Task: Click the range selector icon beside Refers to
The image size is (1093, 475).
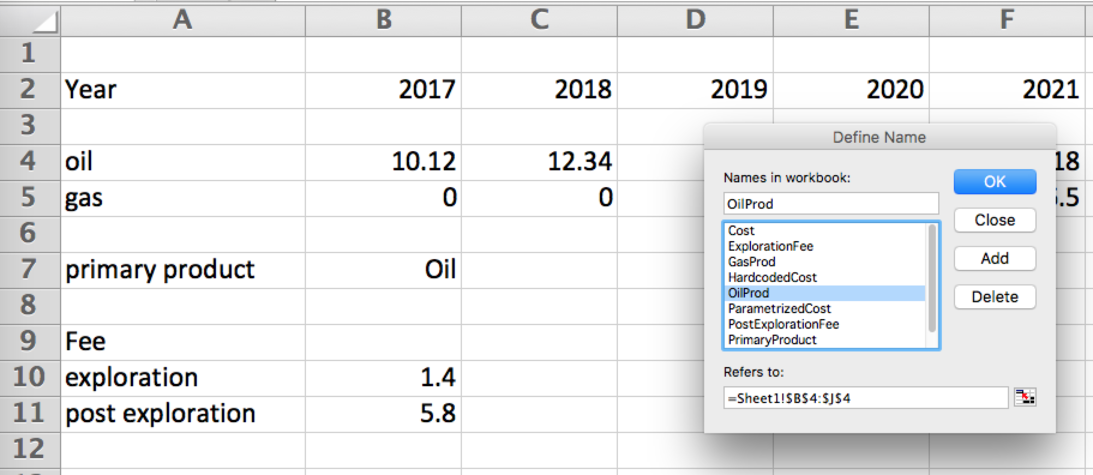Action: (x=1025, y=397)
